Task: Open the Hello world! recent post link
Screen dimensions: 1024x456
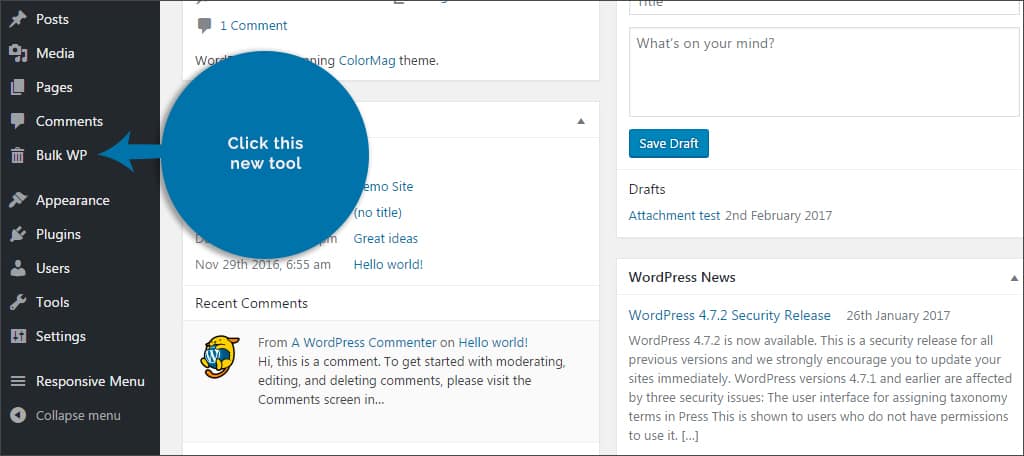Action: pos(388,265)
